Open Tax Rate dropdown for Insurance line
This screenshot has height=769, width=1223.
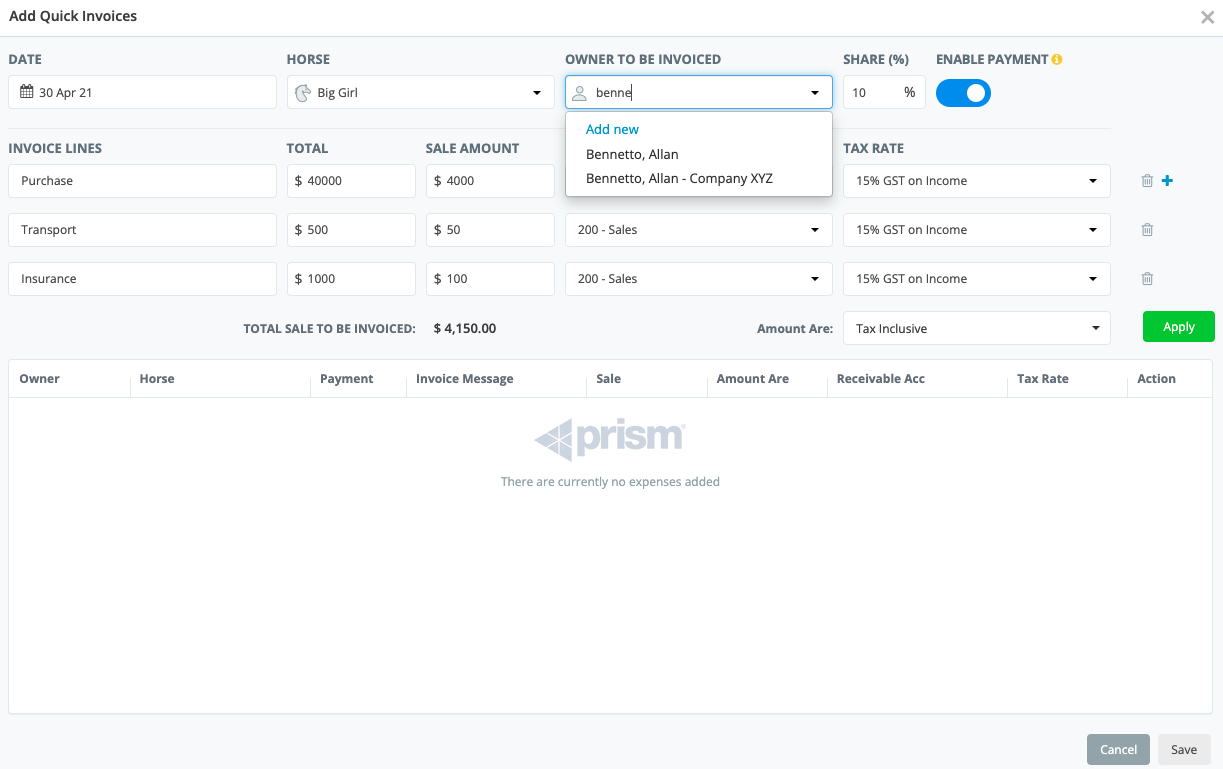(976, 279)
